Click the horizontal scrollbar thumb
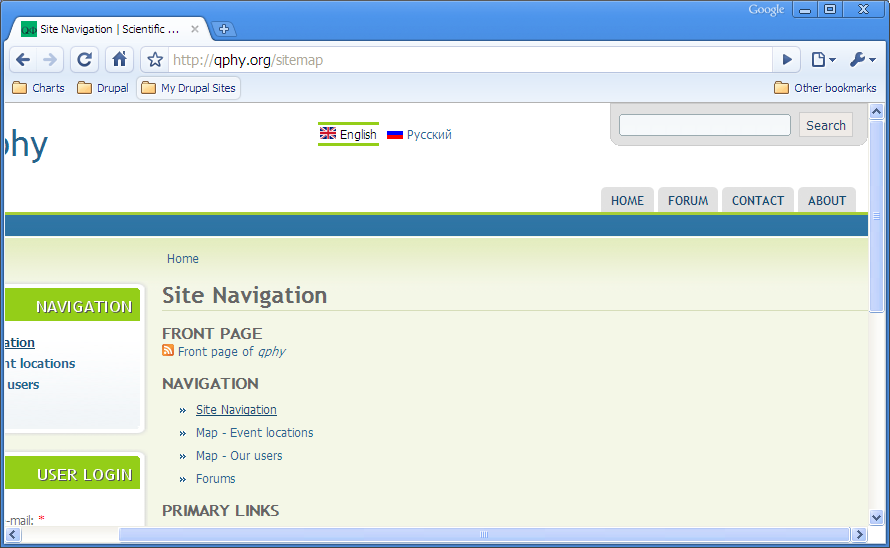This screenshot has height=548, width=890. pyautogui.click(x=484, y=534)
